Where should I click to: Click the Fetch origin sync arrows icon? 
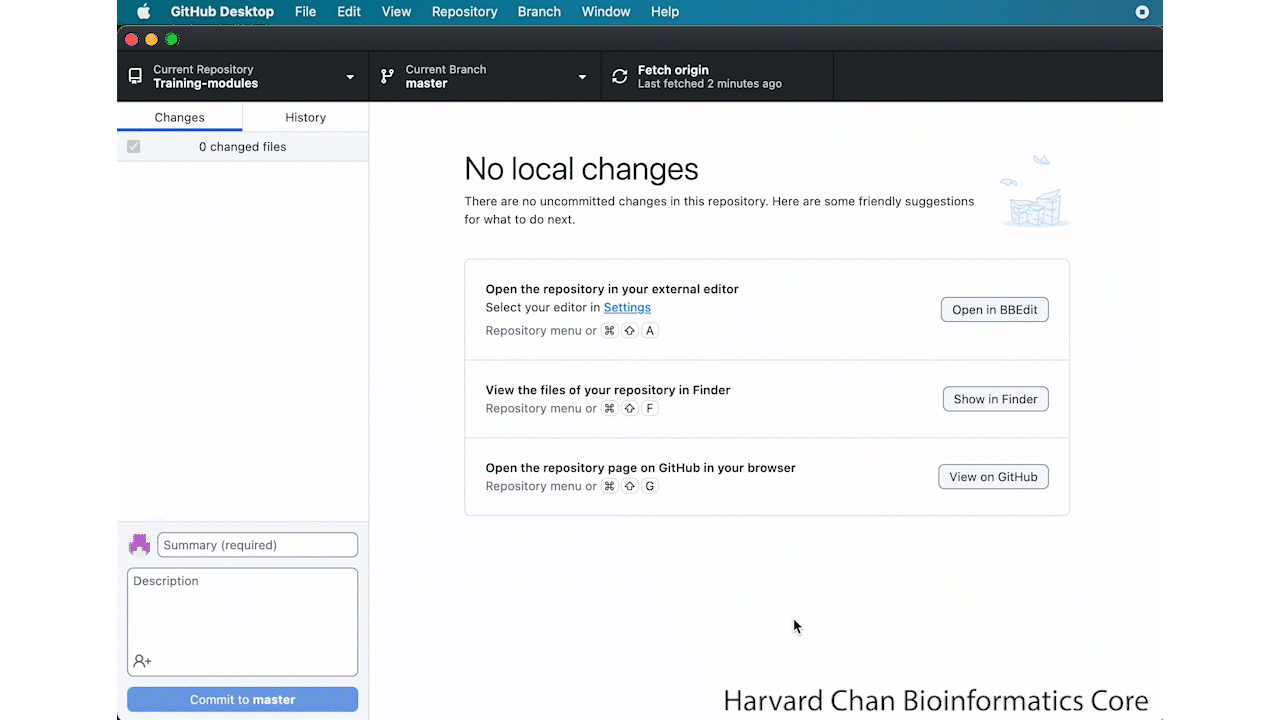tap(620, 77)
